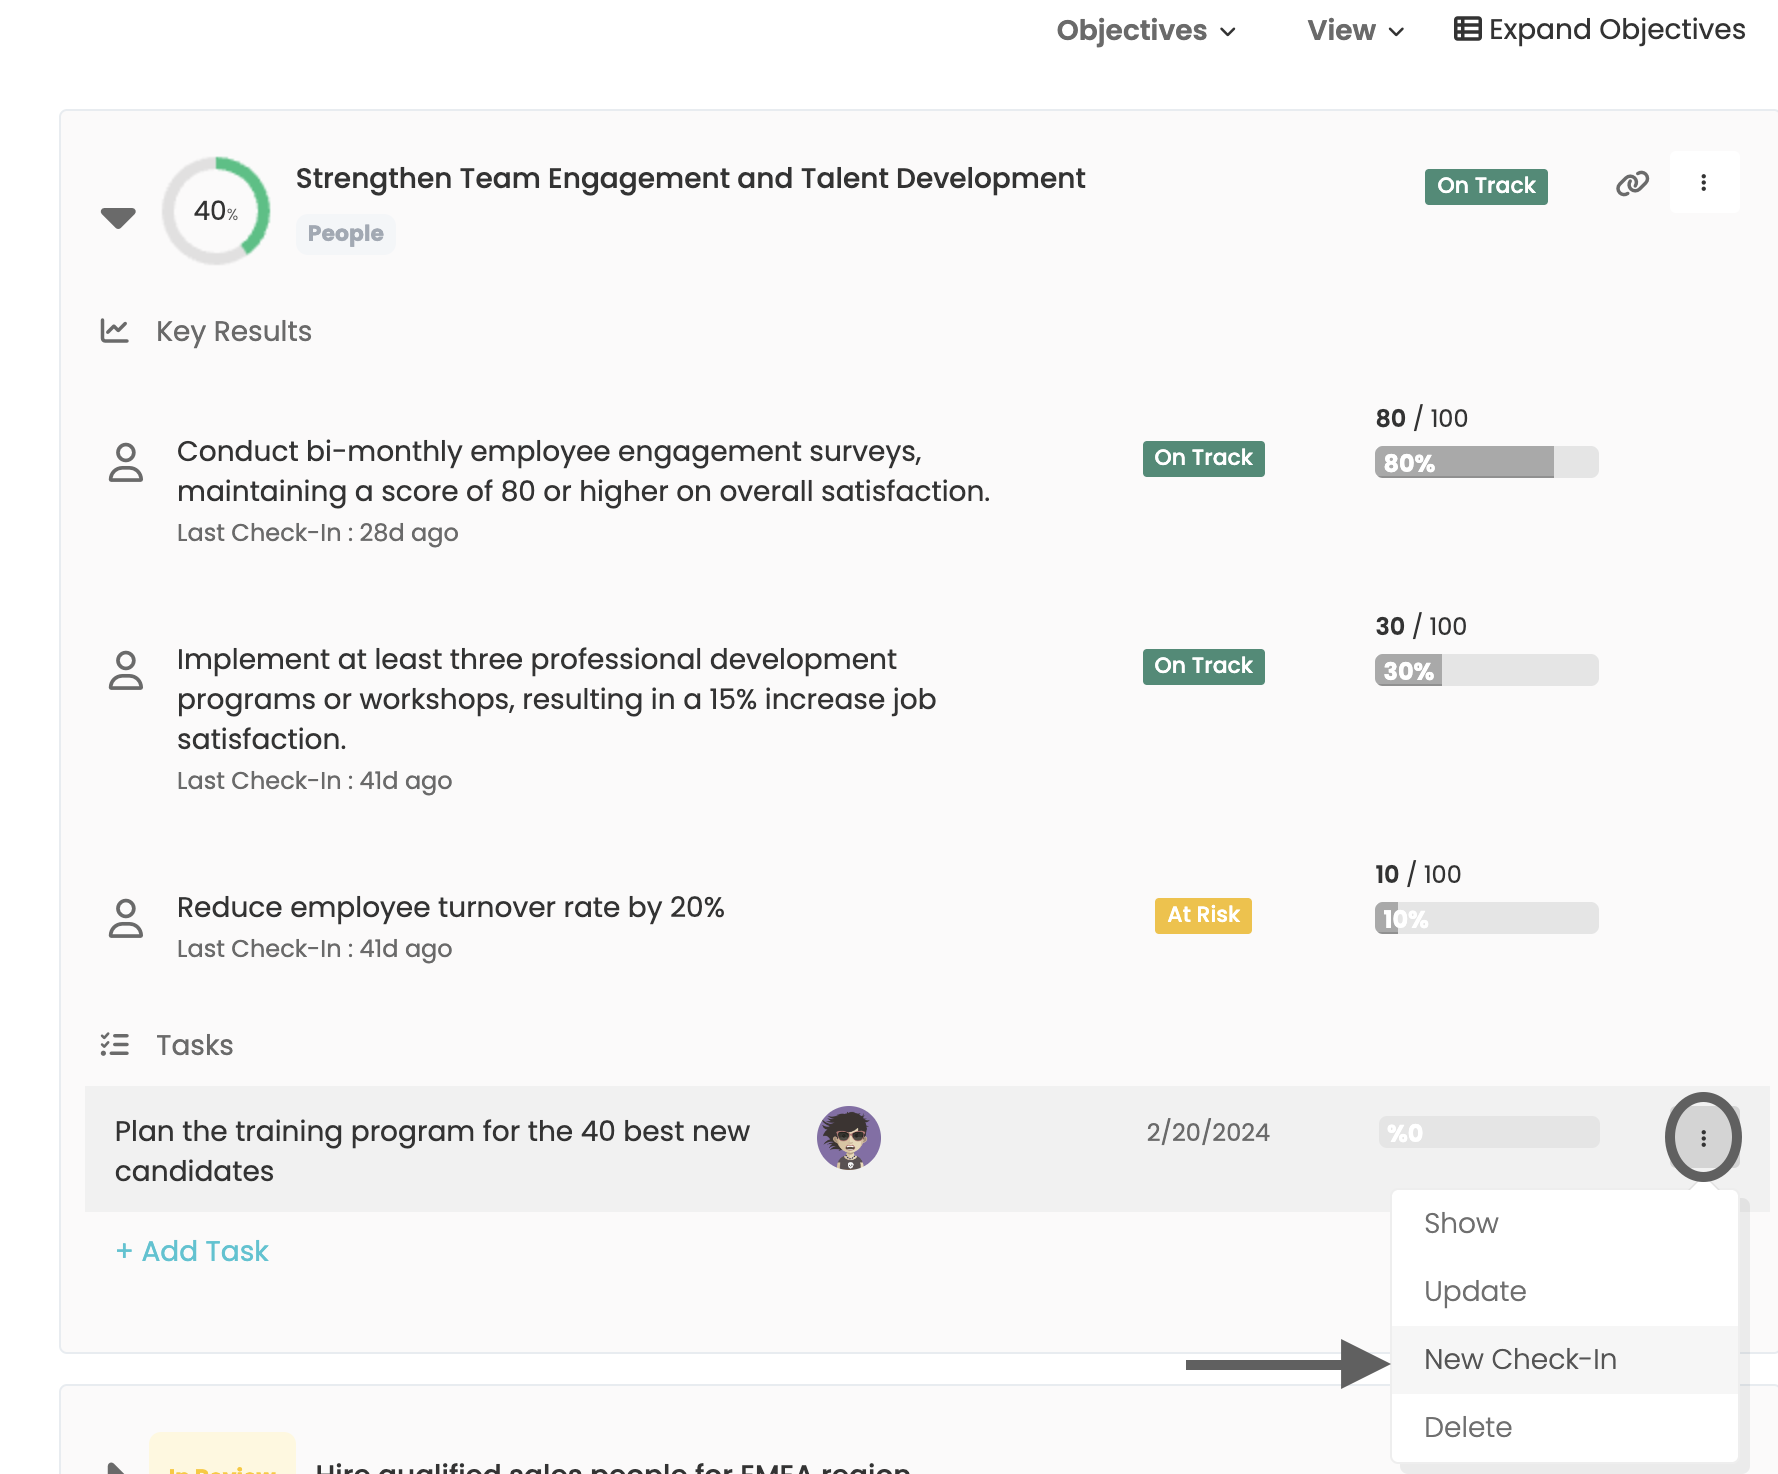Open the View dropdown
The image size is (1778, 1474).
(1355, 31)
